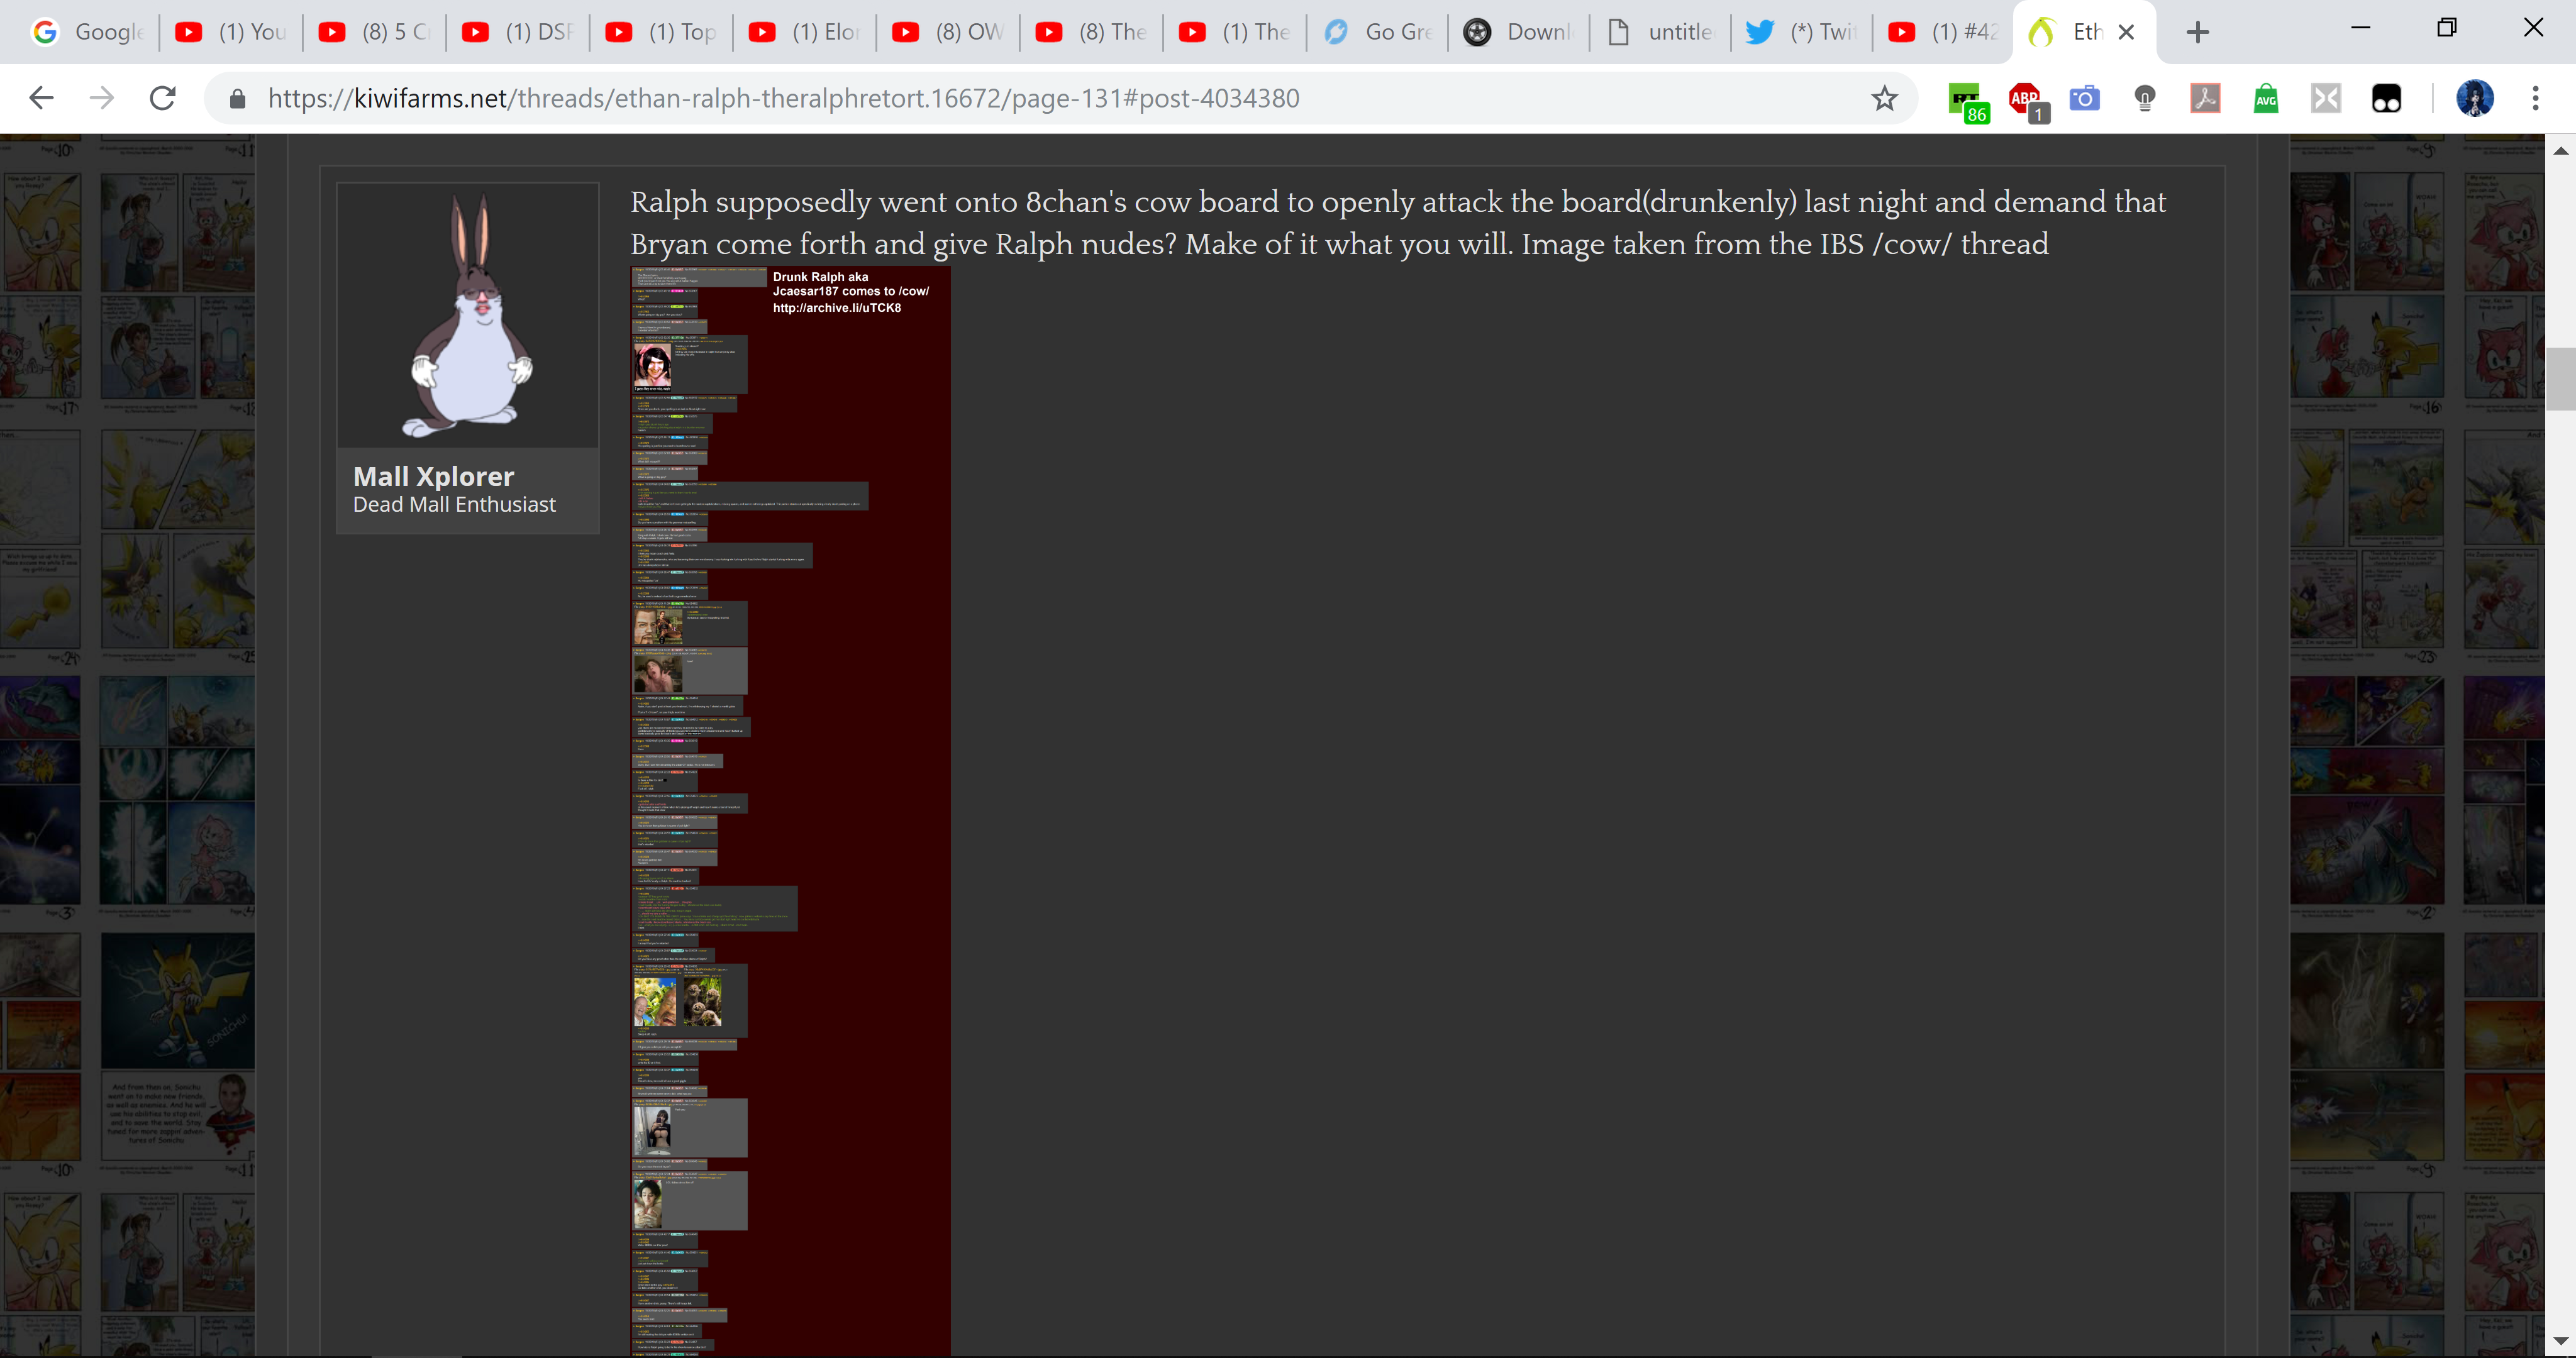Switch to the '(1) DSF' YouTube tab
This screenshot has width=2576, height=1358.
518,32
